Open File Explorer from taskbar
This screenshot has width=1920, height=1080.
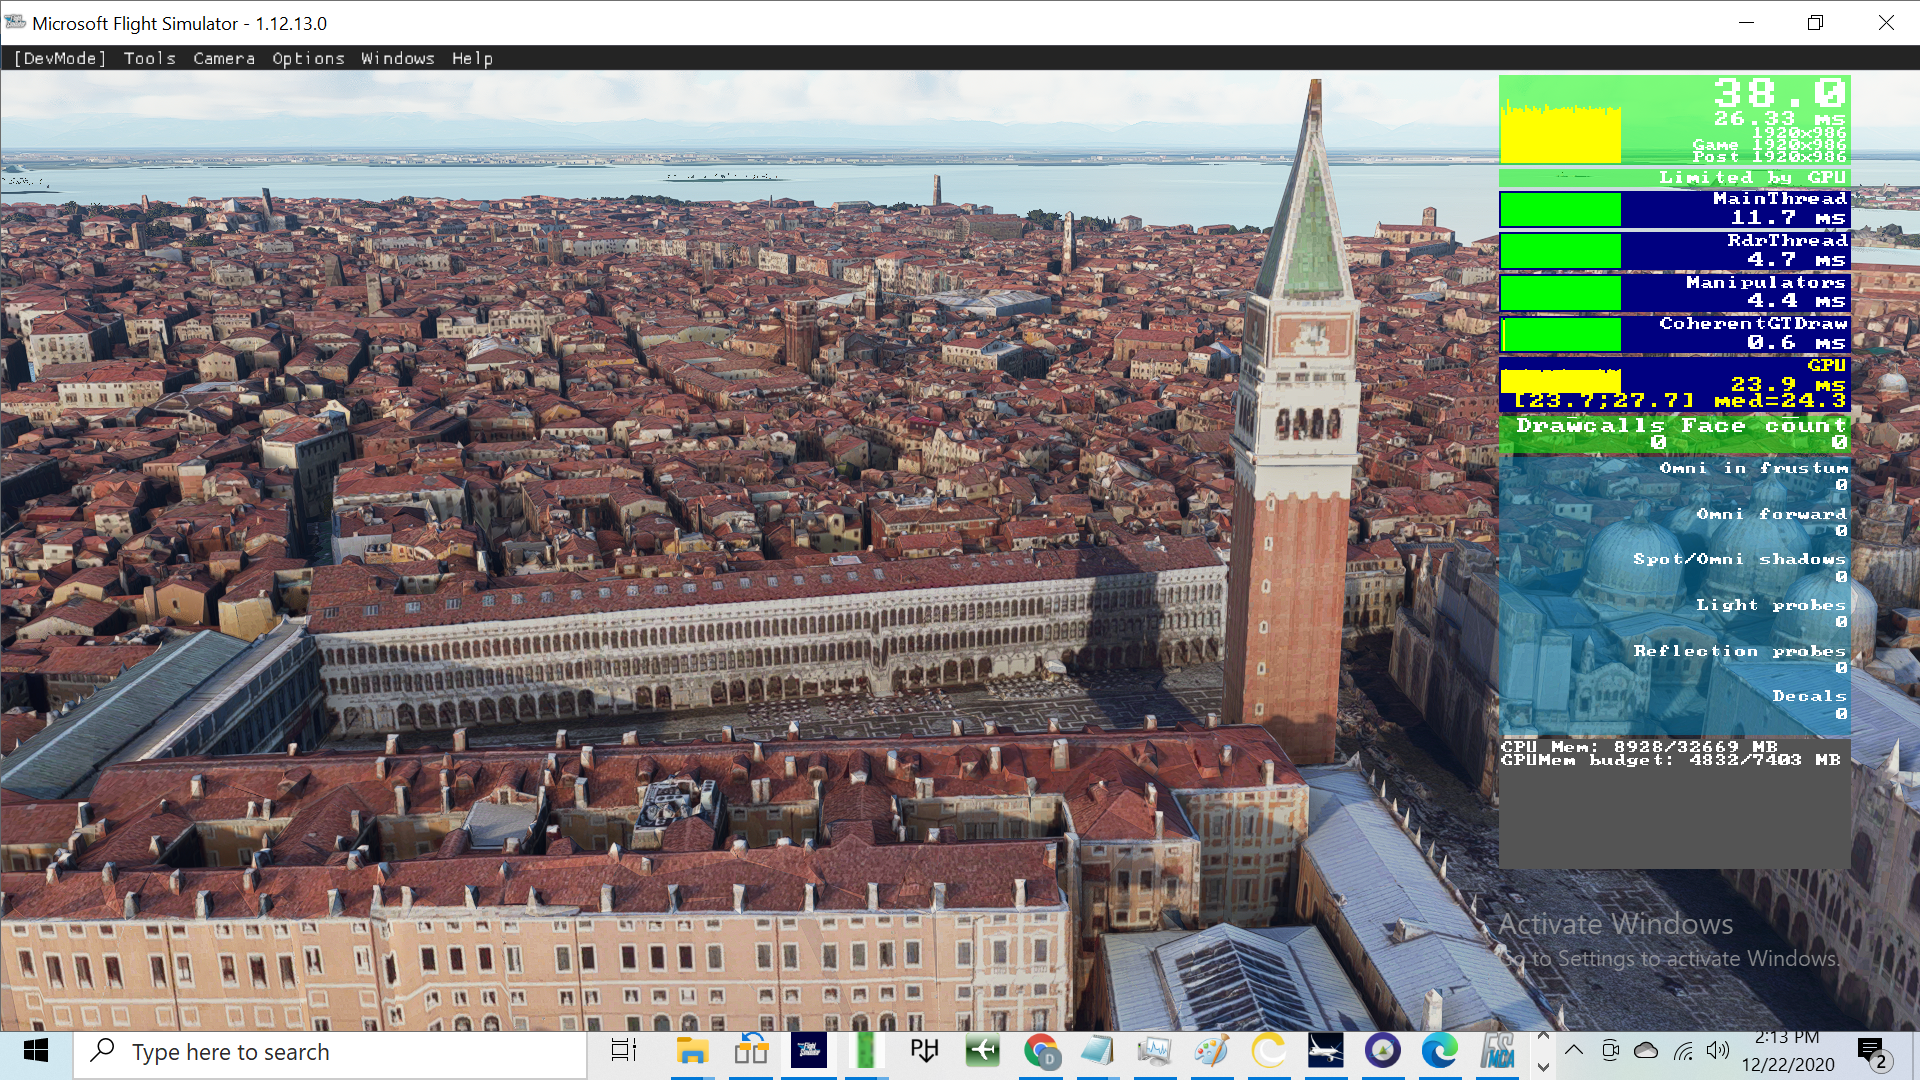tap(692, 1051)
